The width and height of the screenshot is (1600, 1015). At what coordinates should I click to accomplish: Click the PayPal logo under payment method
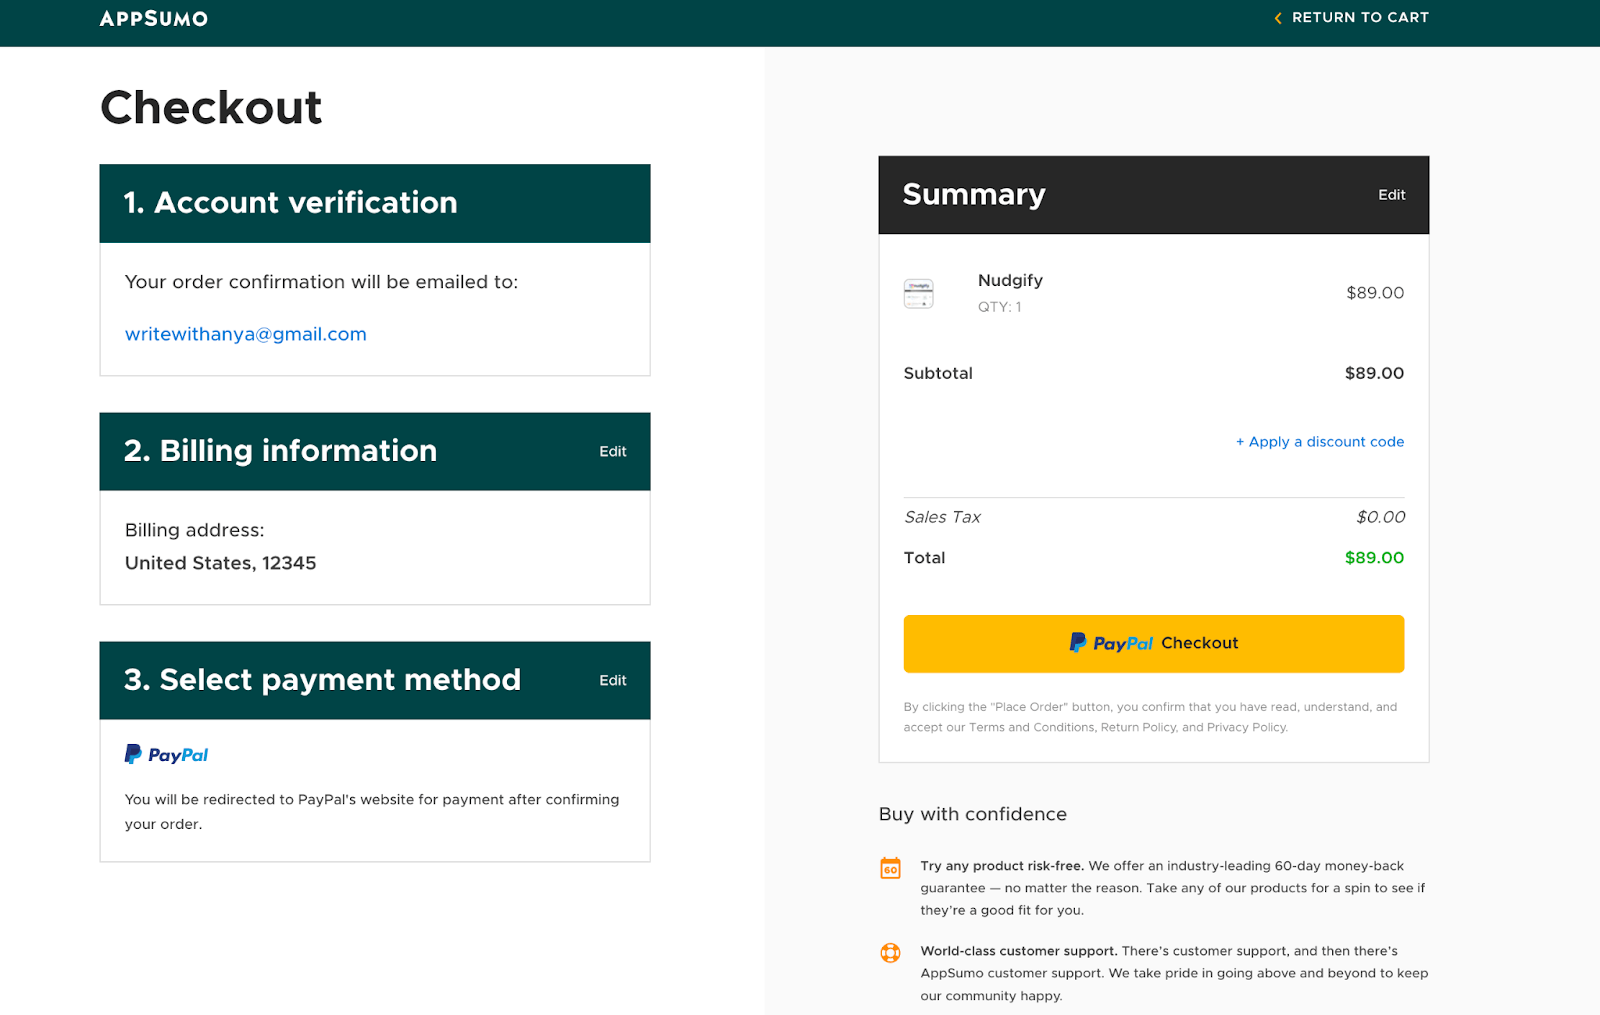pos(167,755)
